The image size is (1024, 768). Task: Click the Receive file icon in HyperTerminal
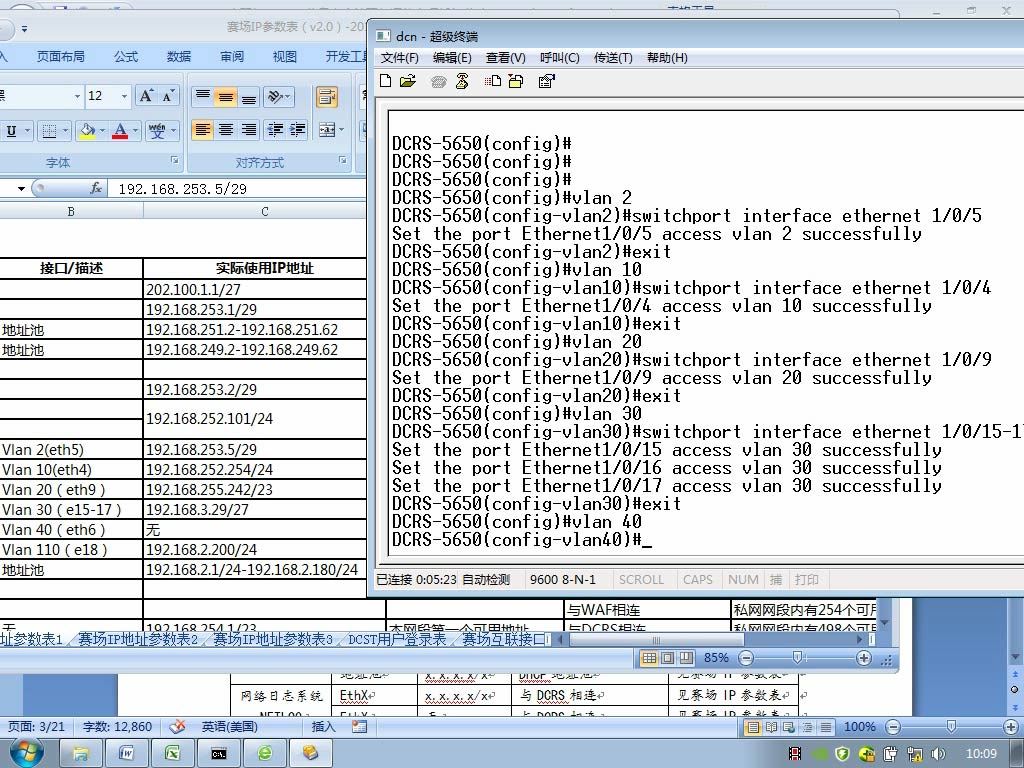[516, 81]
